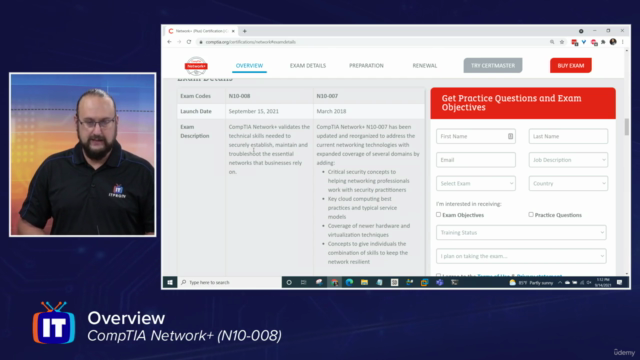The width and height of the screenshot is (640, 360).
Task: Click the browser address bar URL
Action: click(251, 42)
